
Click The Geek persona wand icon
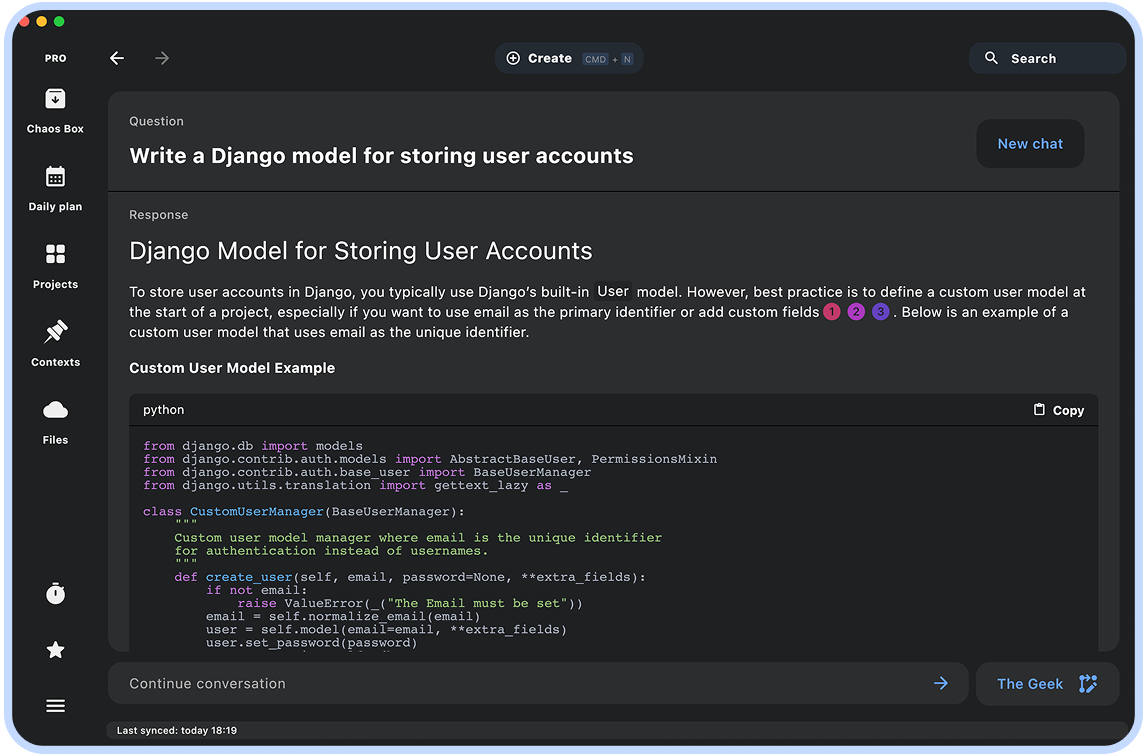click(1088, 684)
